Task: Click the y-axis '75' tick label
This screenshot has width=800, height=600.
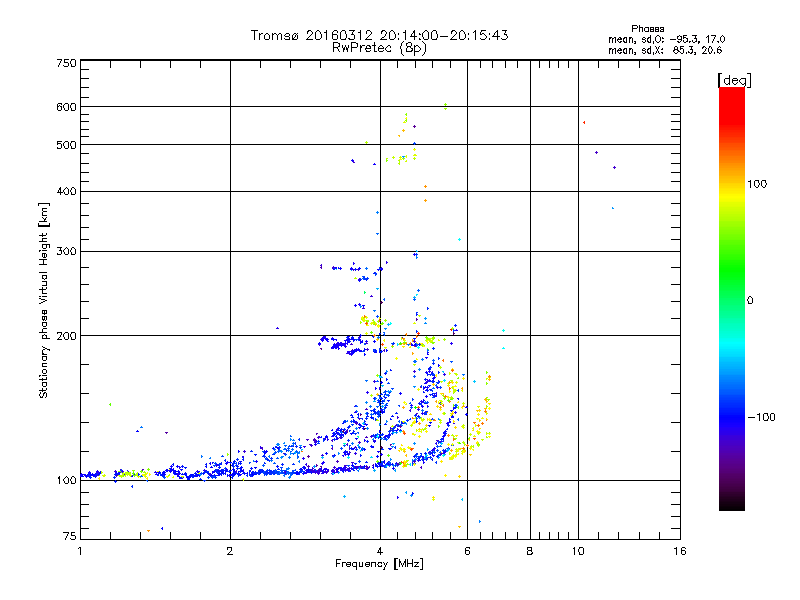Action: 70,536
